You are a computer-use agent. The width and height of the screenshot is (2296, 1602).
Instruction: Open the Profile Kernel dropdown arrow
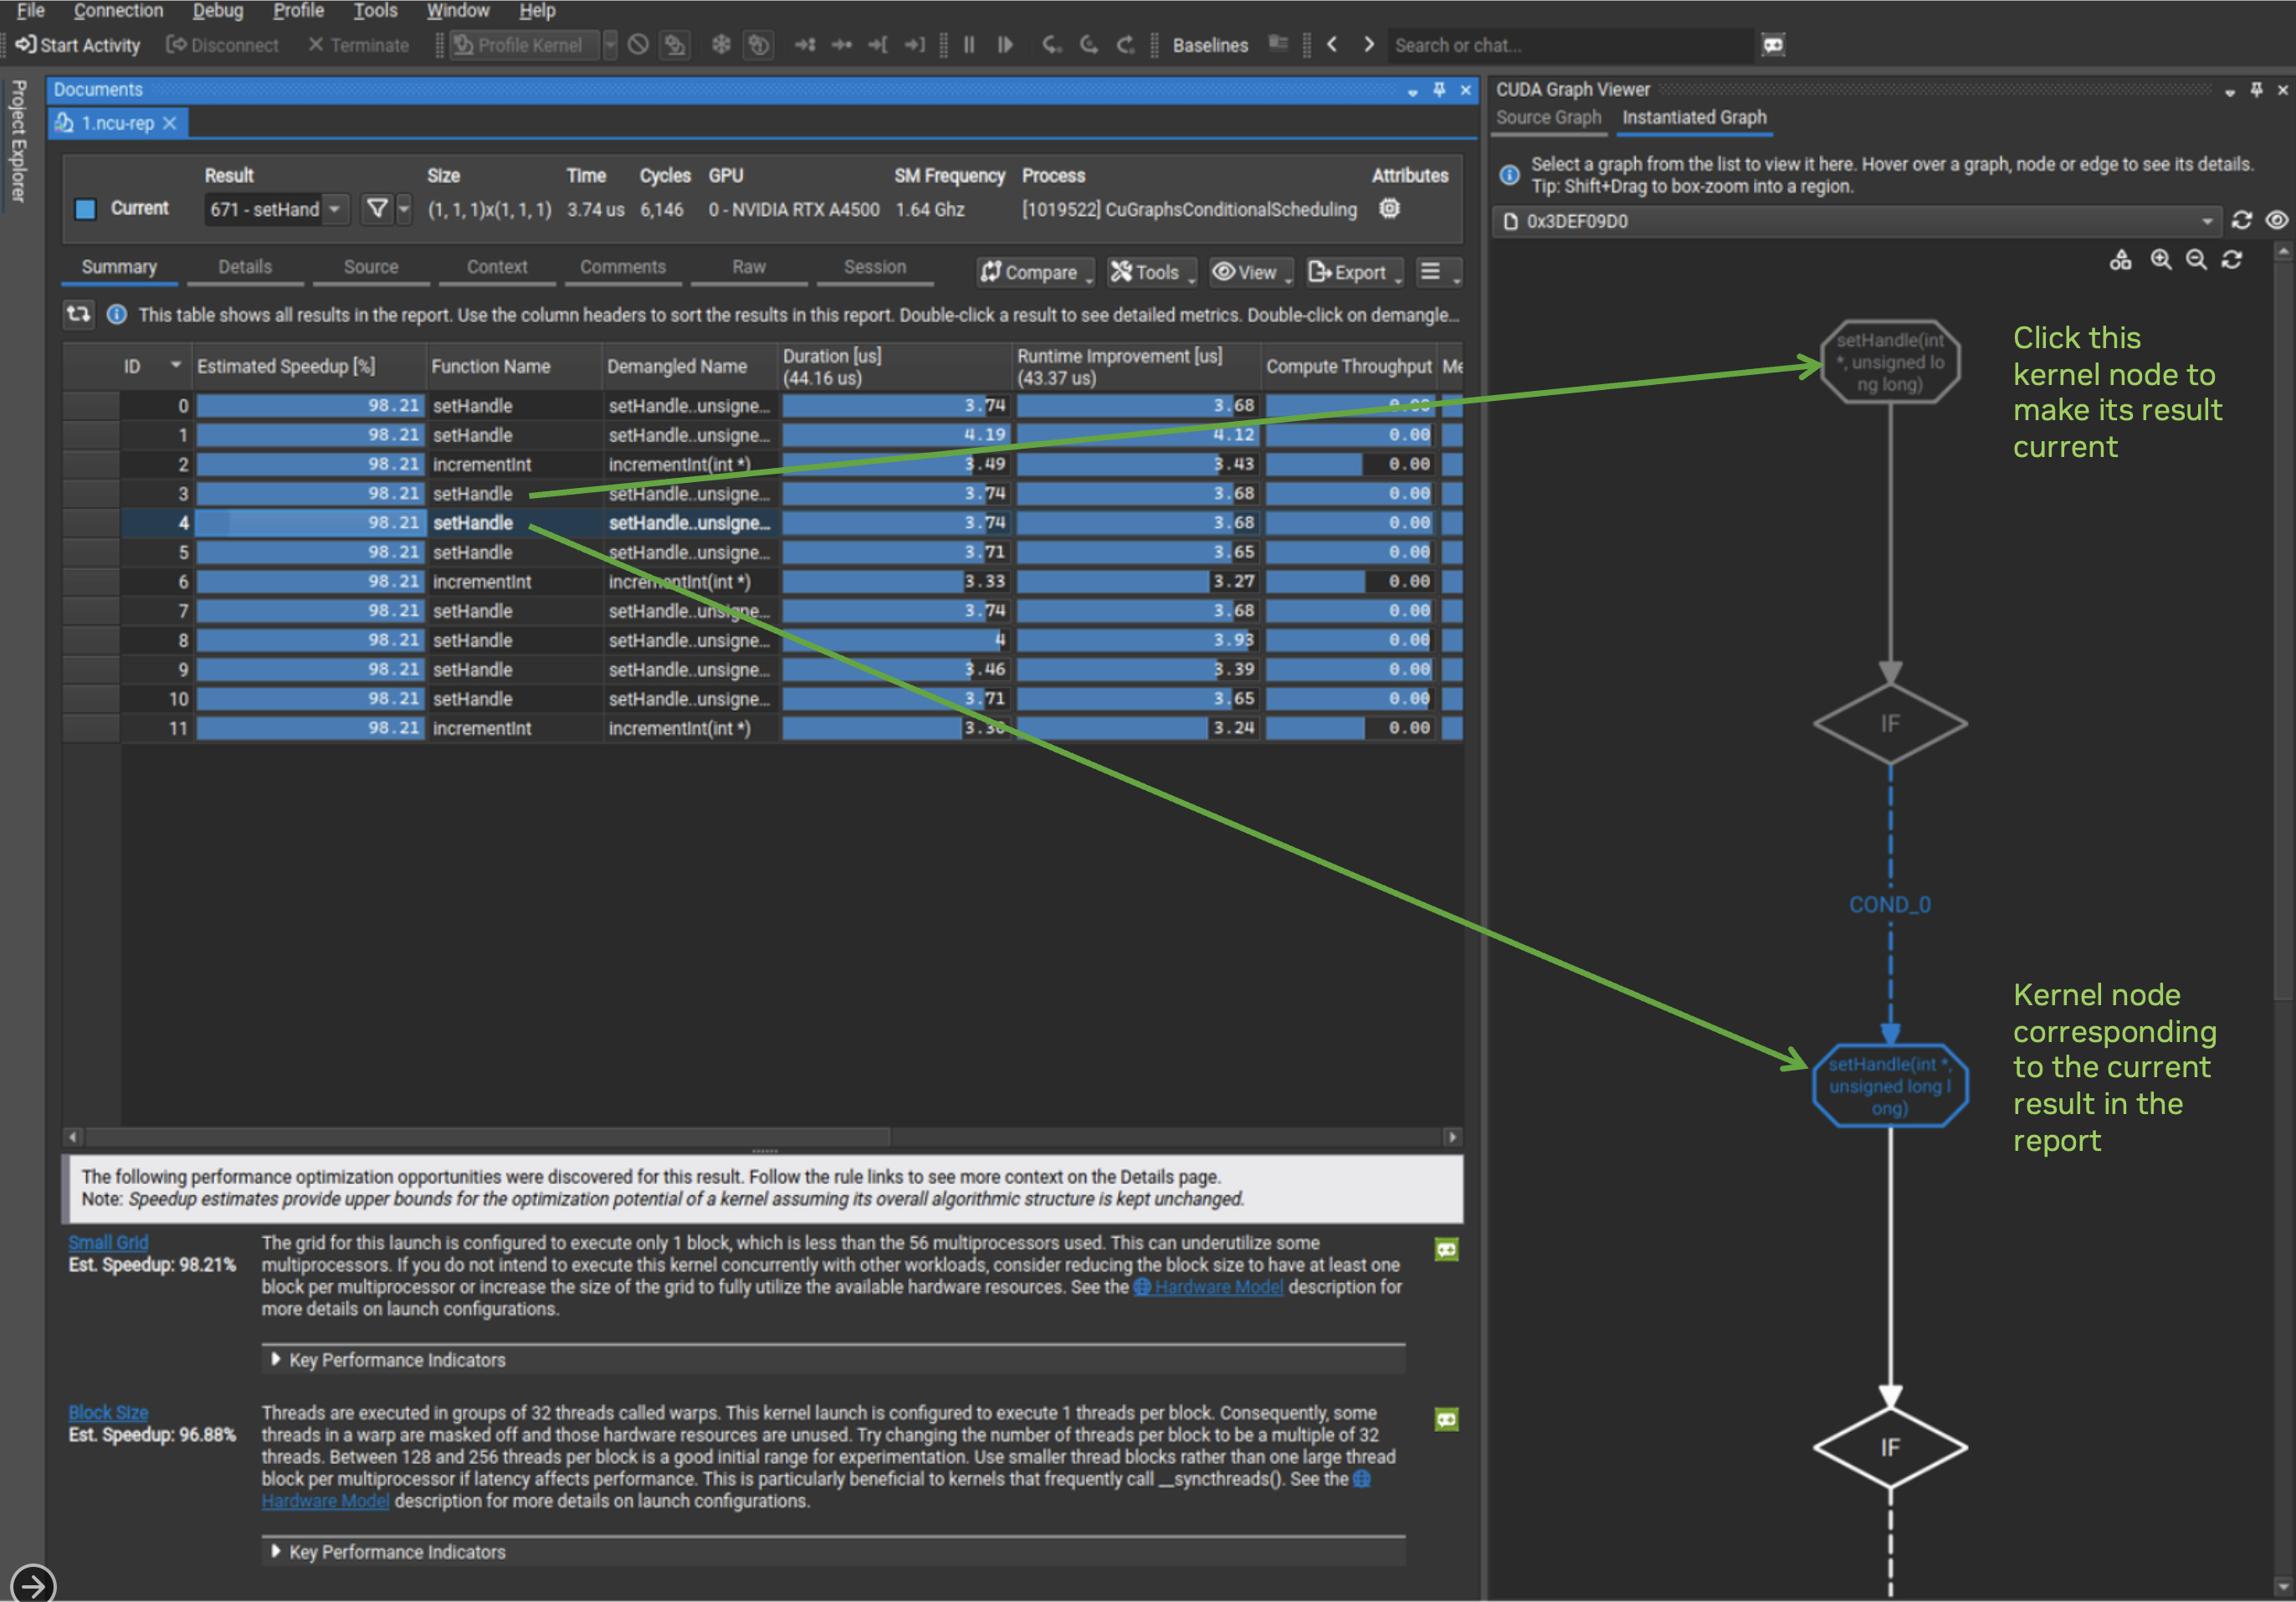click(x=609, y=45)
